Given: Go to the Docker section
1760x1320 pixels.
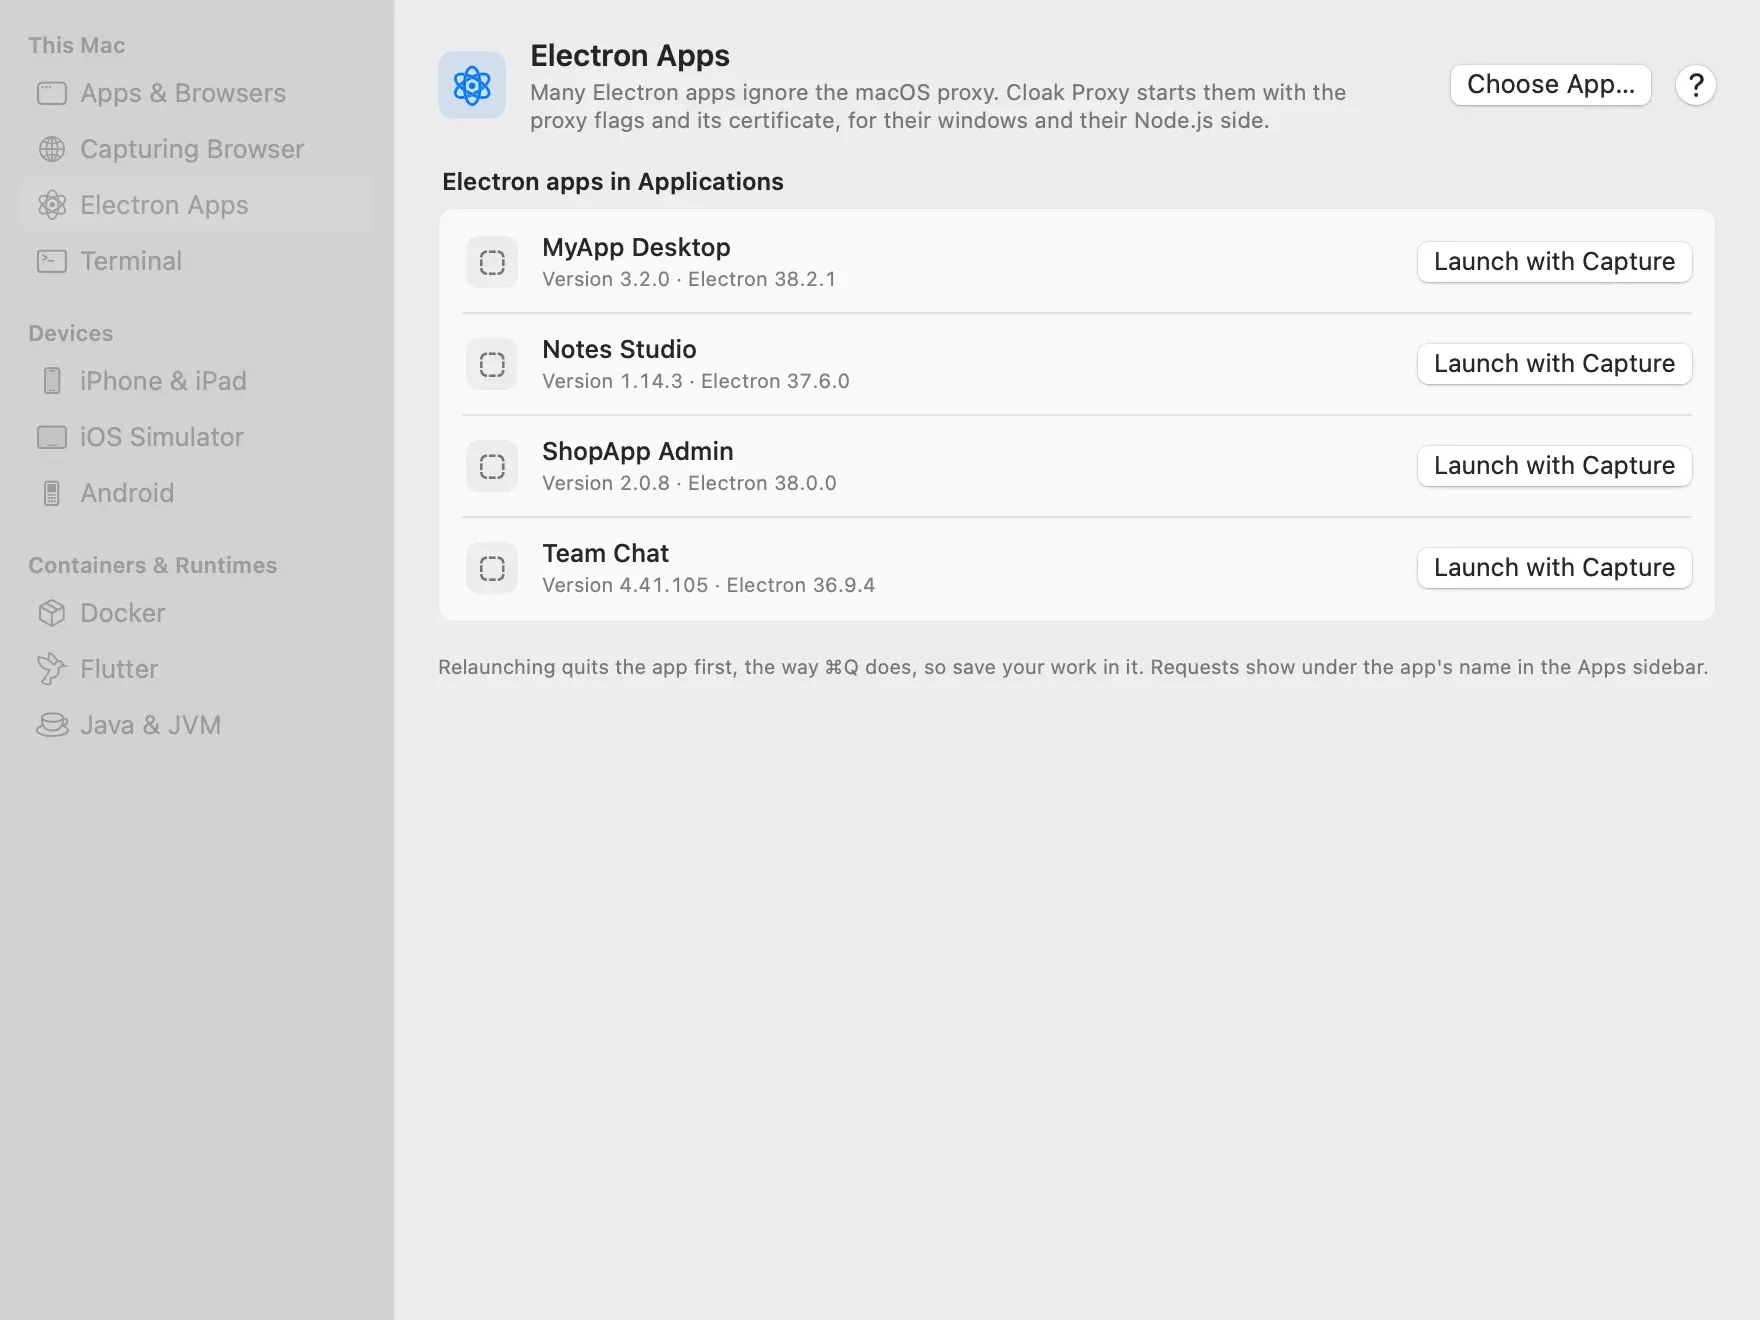Looking at the screenshot, I should pos(196,613).
